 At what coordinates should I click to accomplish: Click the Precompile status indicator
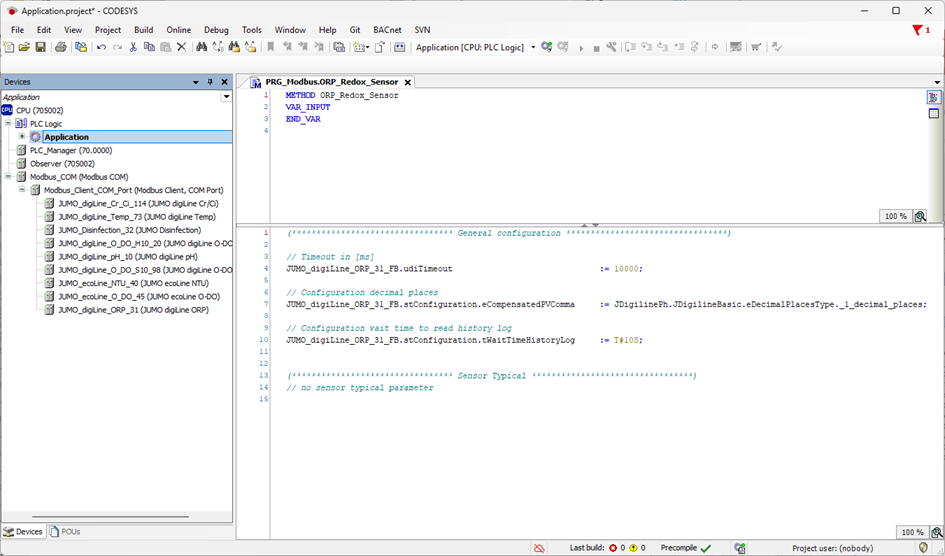click(686, 548)
